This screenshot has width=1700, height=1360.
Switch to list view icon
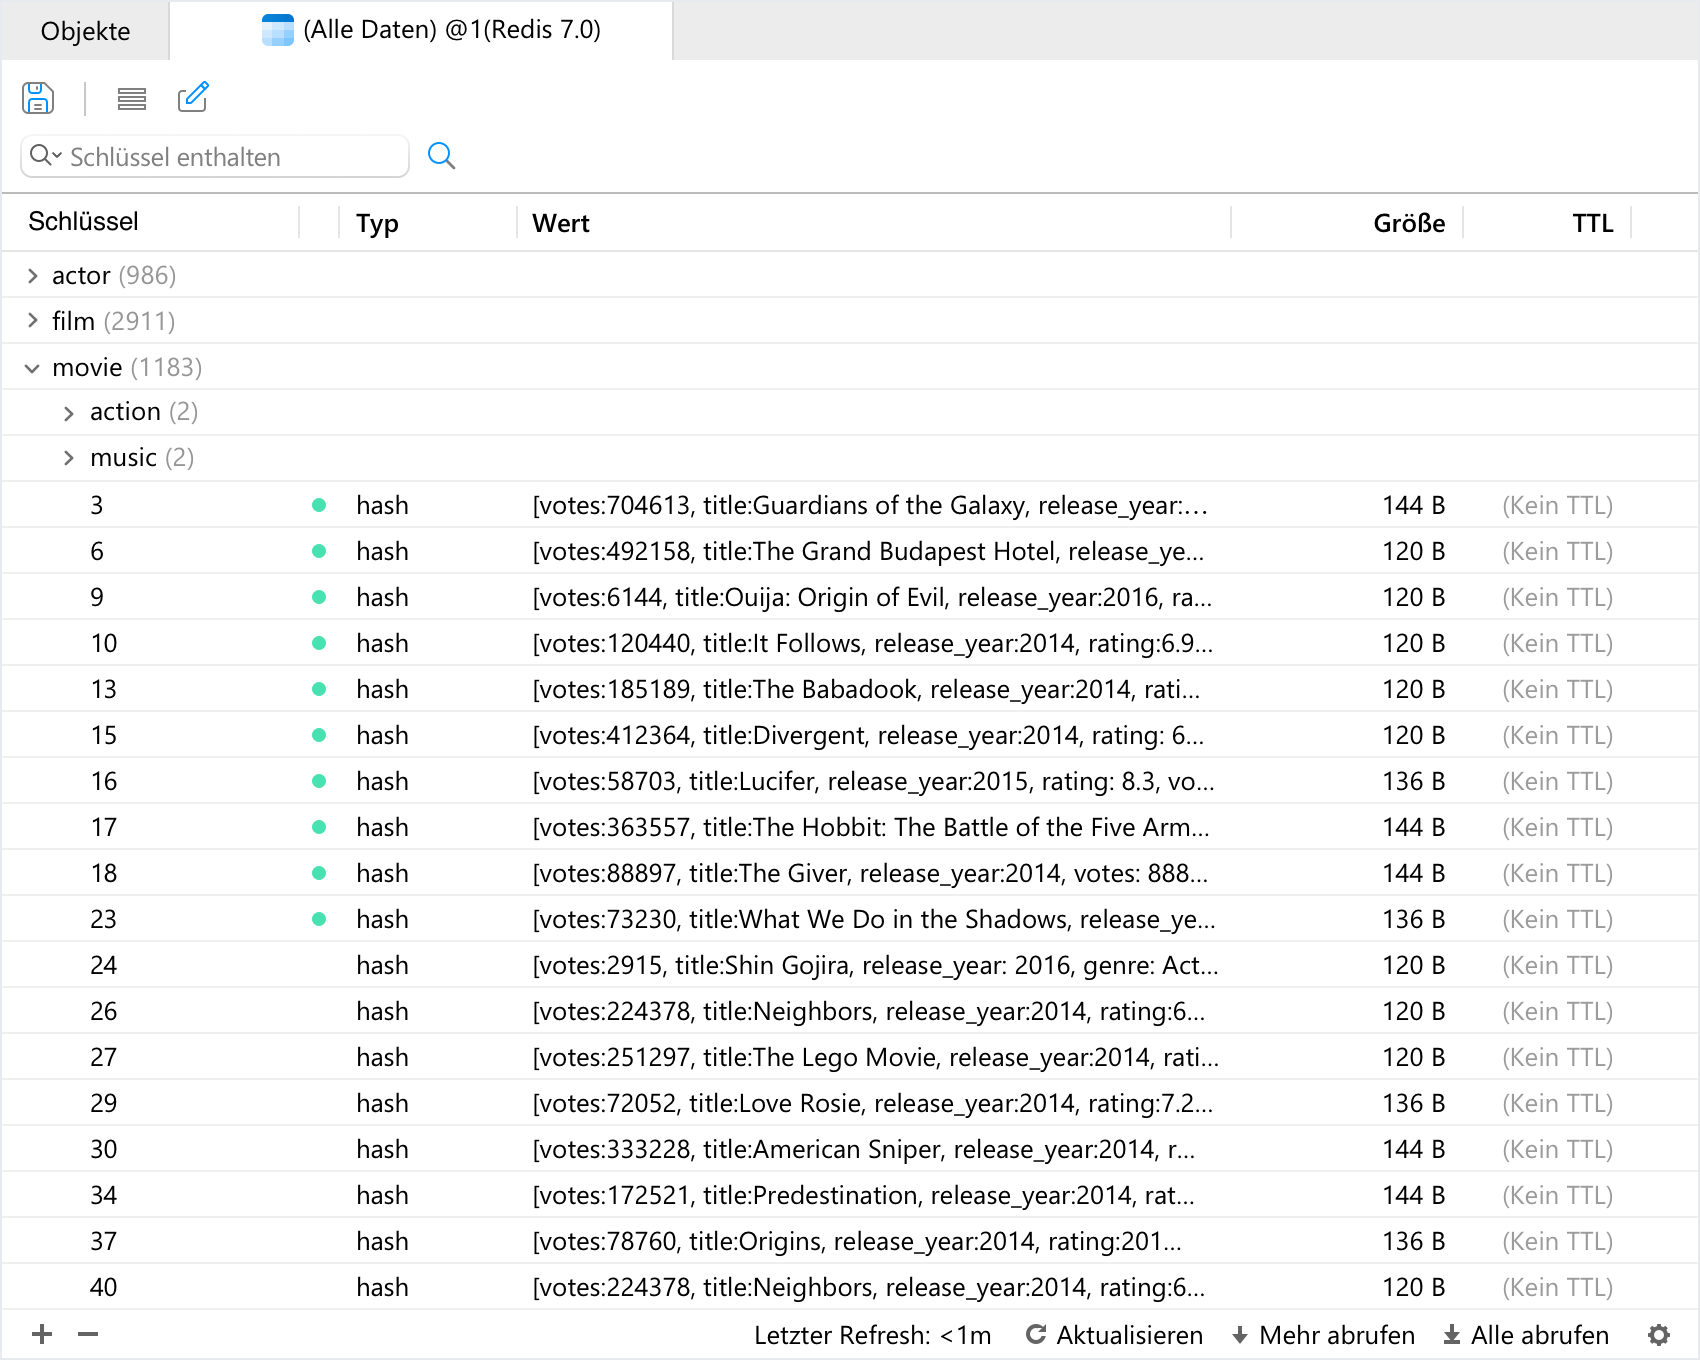coord(132,98)
